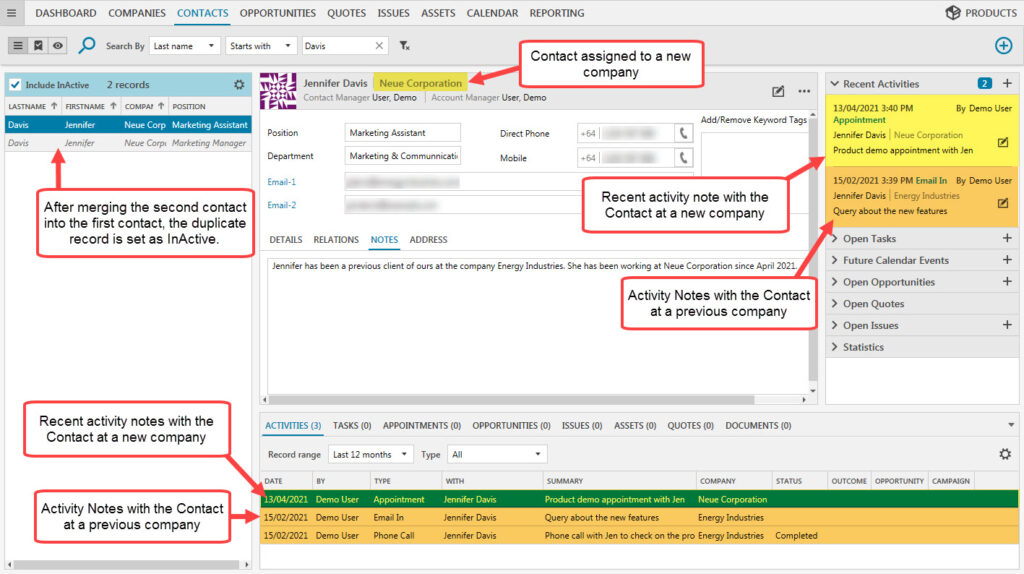Click the Neue Corporation company link
1024x574 pixels.
(x=421, y=83)
